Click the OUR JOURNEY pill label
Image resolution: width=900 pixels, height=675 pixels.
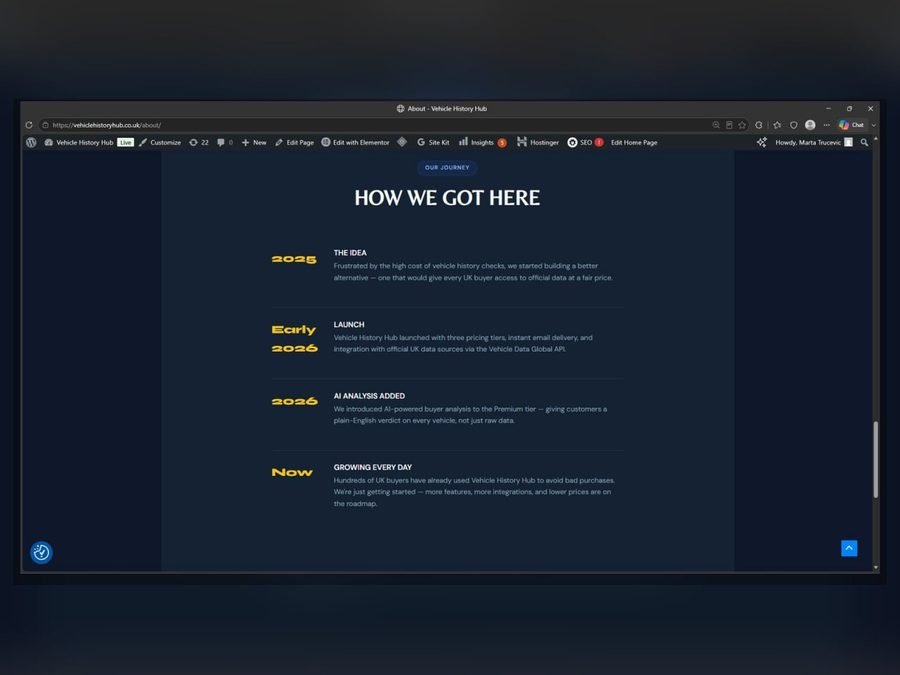pos(447,168)
